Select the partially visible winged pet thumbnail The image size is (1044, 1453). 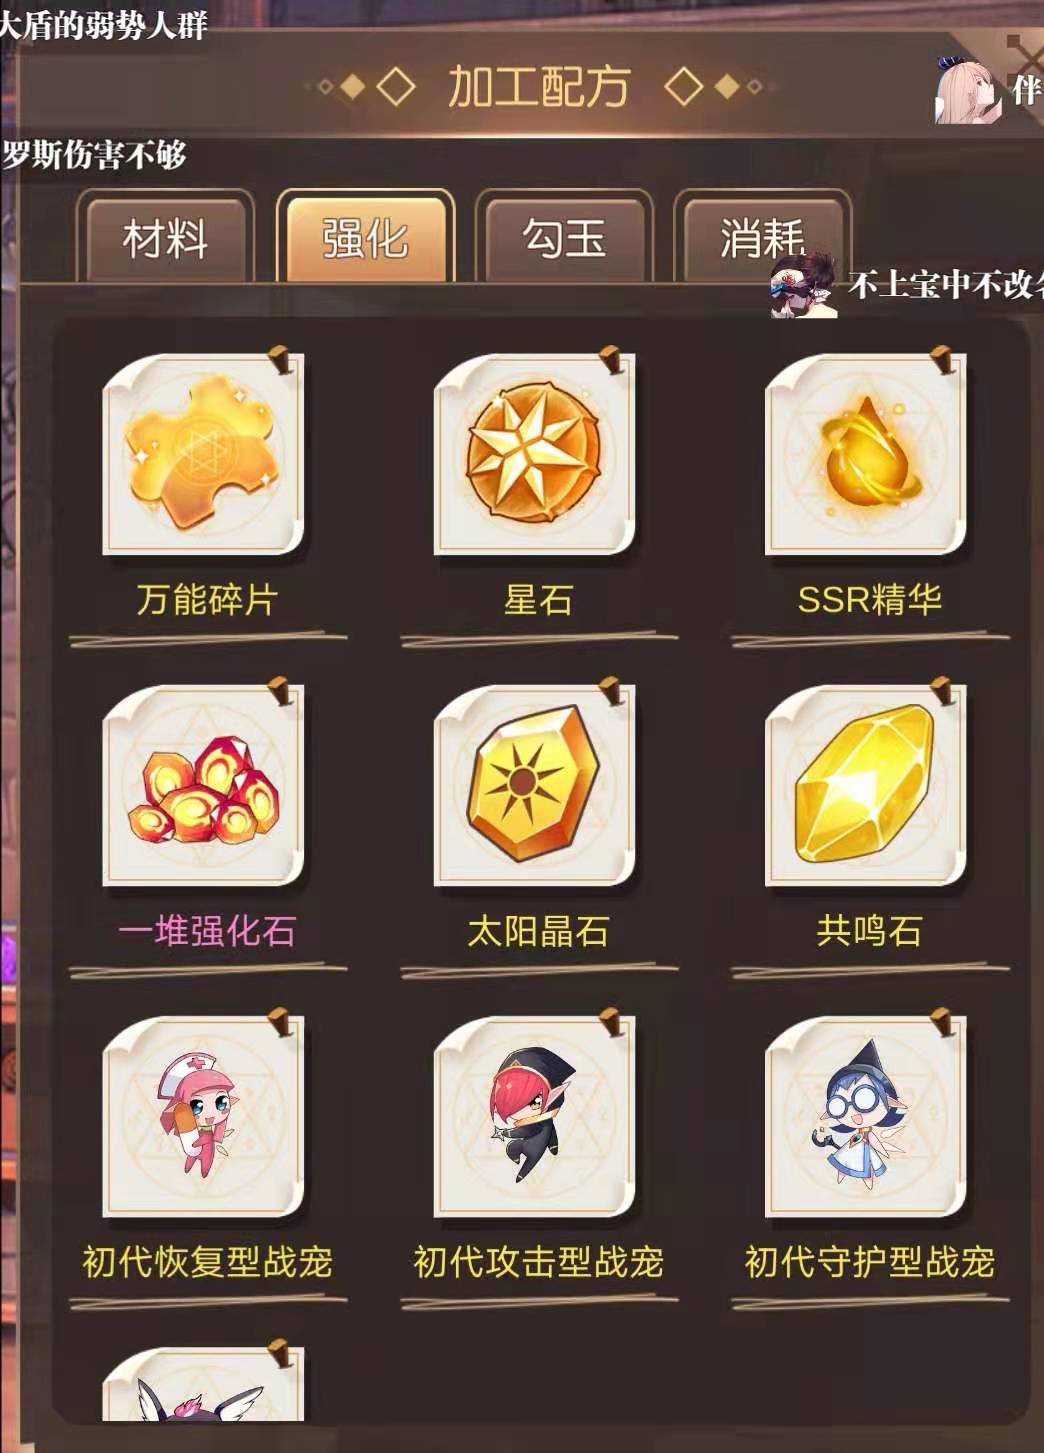click(203, 1383)
